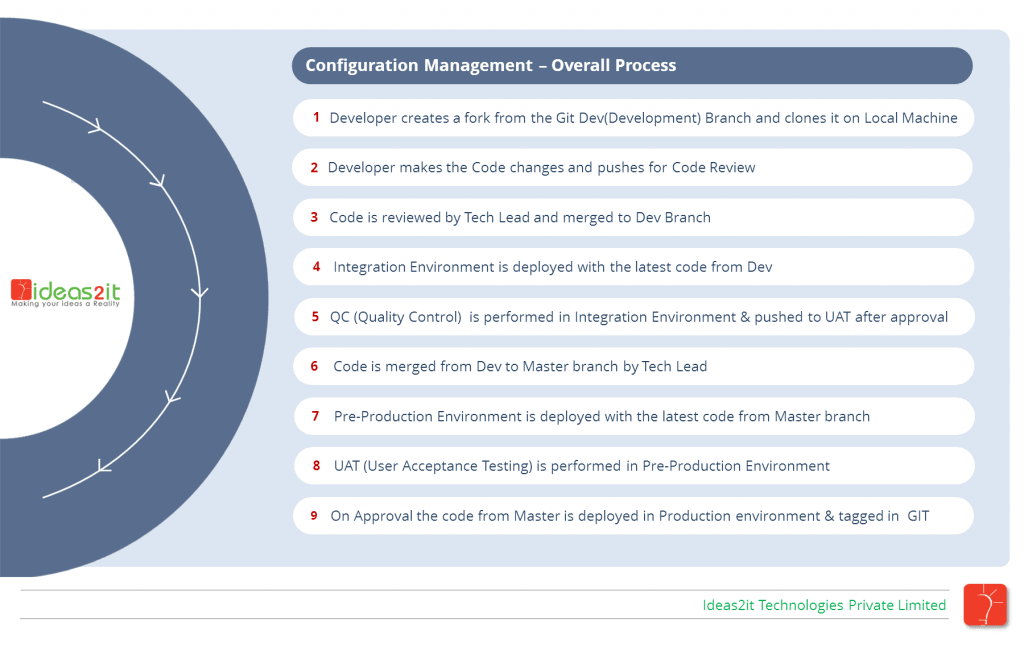The image size is (1024, 647).
Task: Open step 9 about Production deployment and GIT tagging
Action: [x=634, y=515]
